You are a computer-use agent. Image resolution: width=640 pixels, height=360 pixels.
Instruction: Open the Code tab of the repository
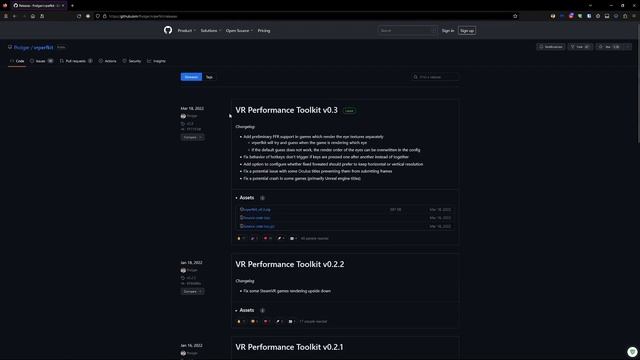pyautogui.click(x=17, y=61)
